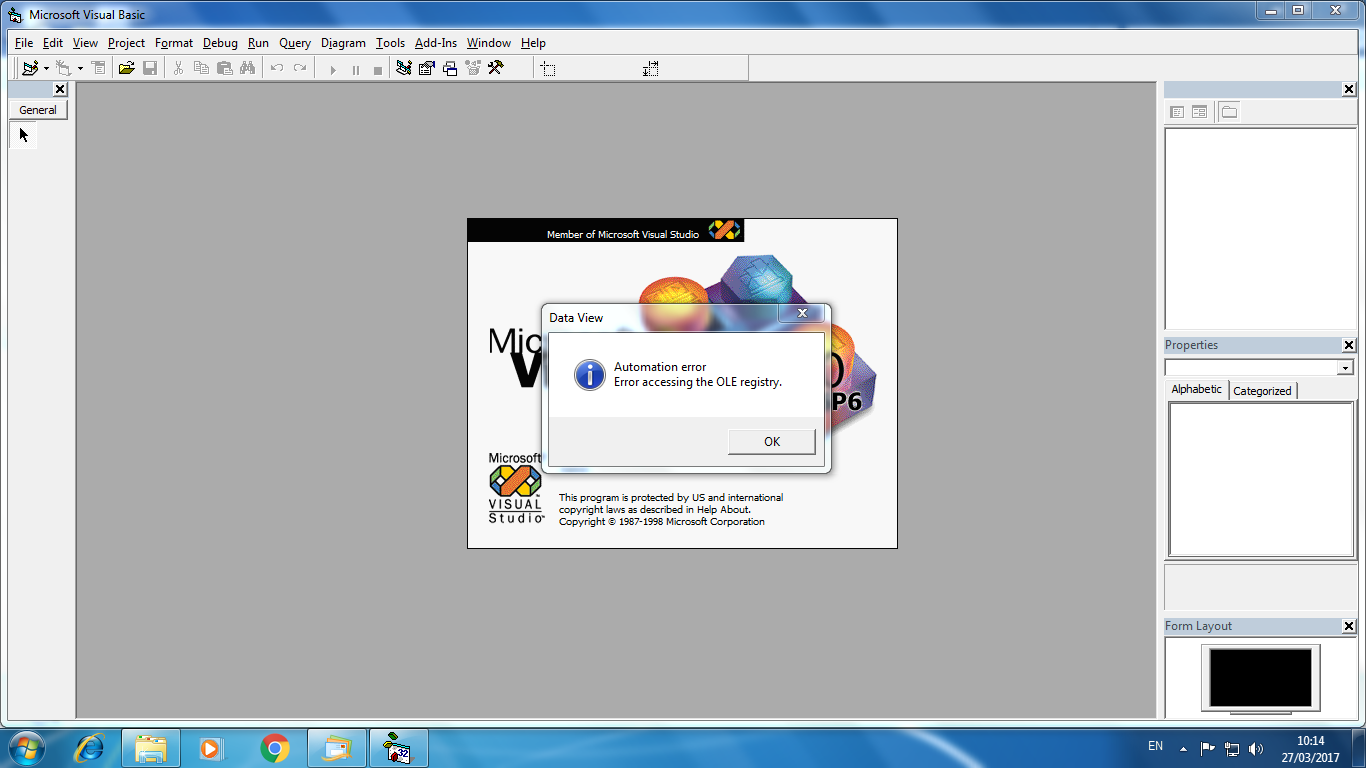Launch Internet Explorer from the taskbar
Image resolution: width=1366 pixels, height=768 pixels.
click(89, 748)
